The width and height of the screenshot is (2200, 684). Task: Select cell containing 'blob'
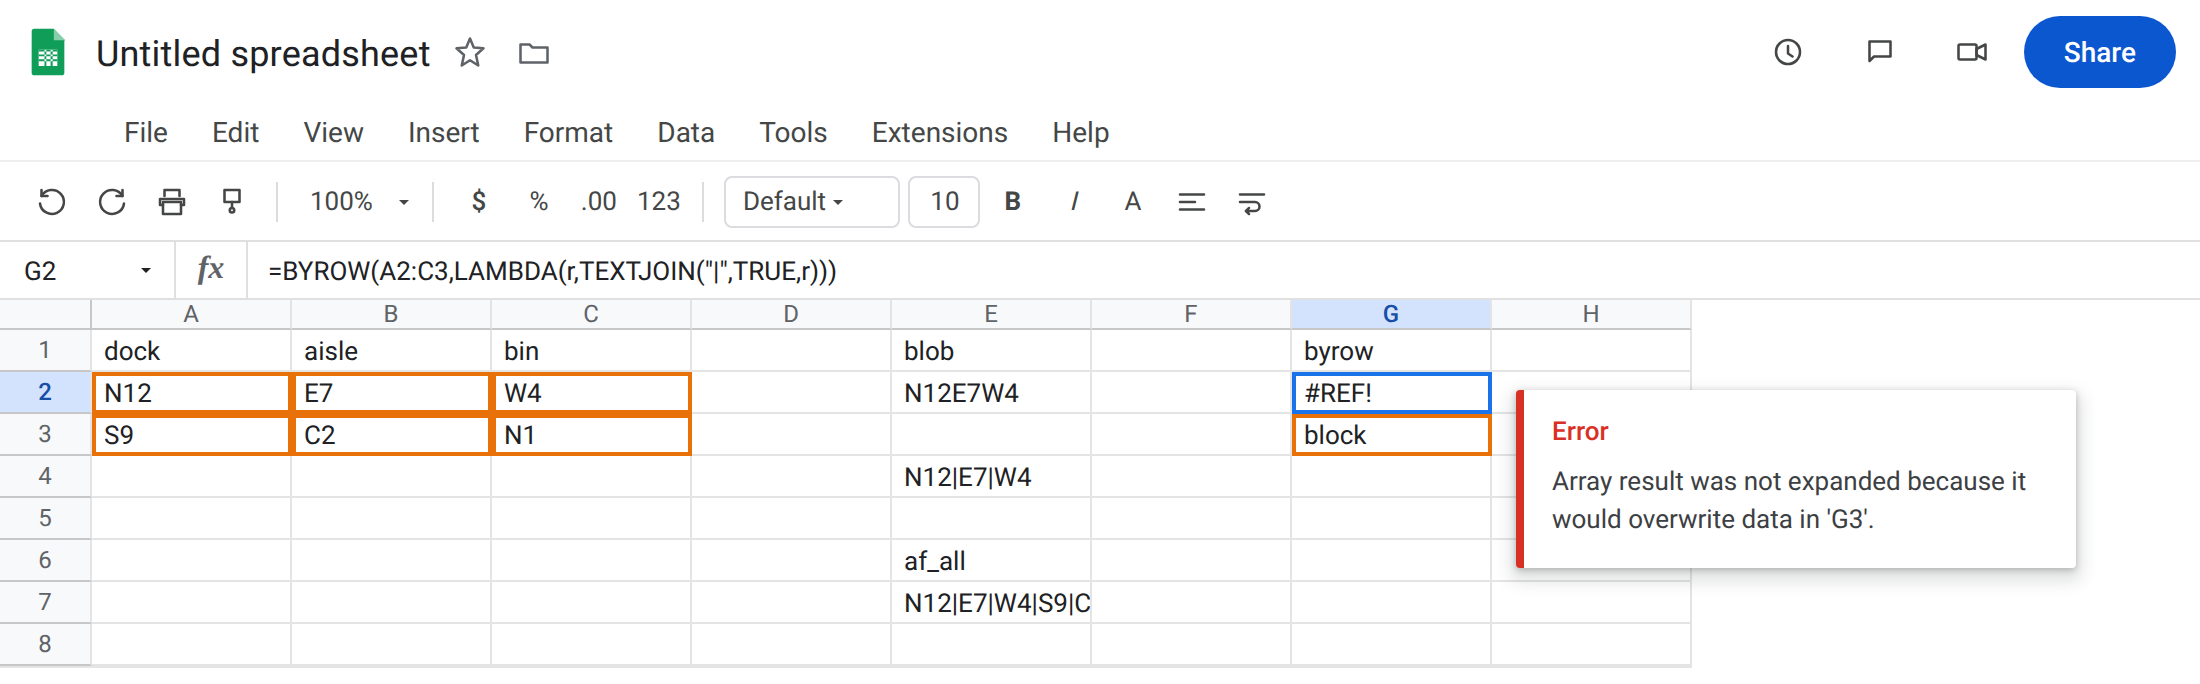991,351
